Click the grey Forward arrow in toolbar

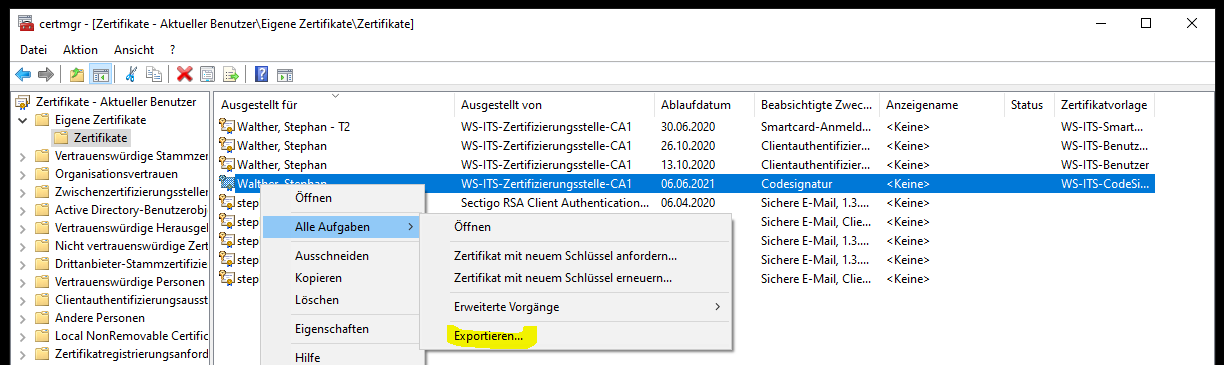coord(45,74)
